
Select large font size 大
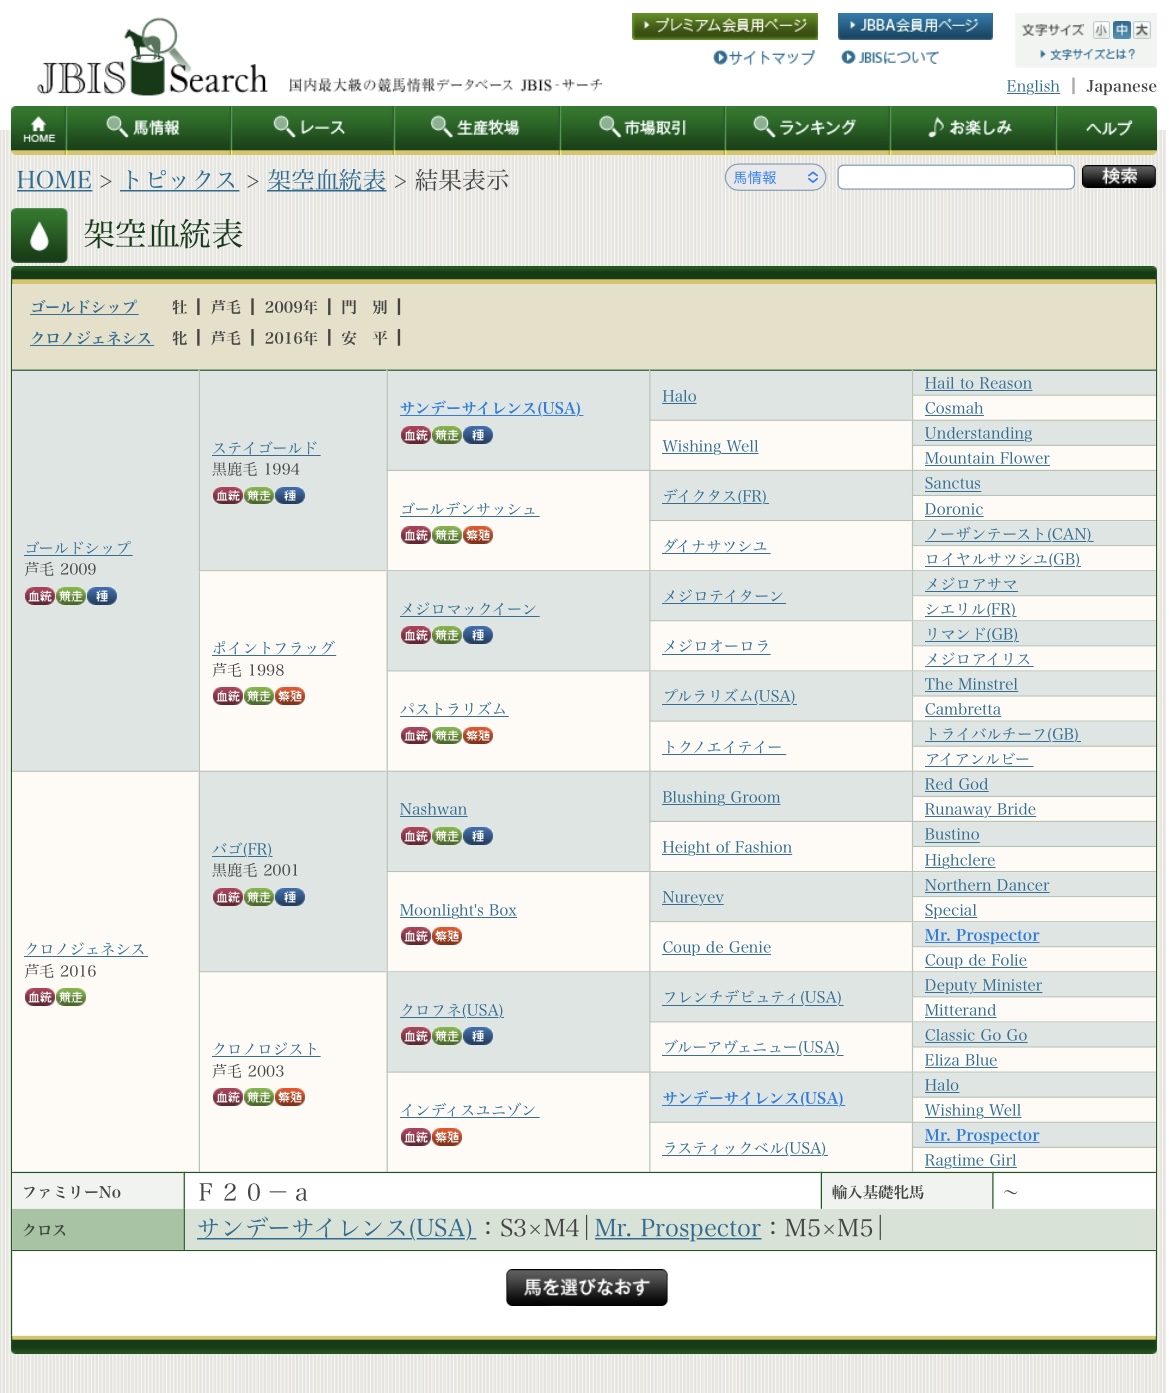point(1141,30)
